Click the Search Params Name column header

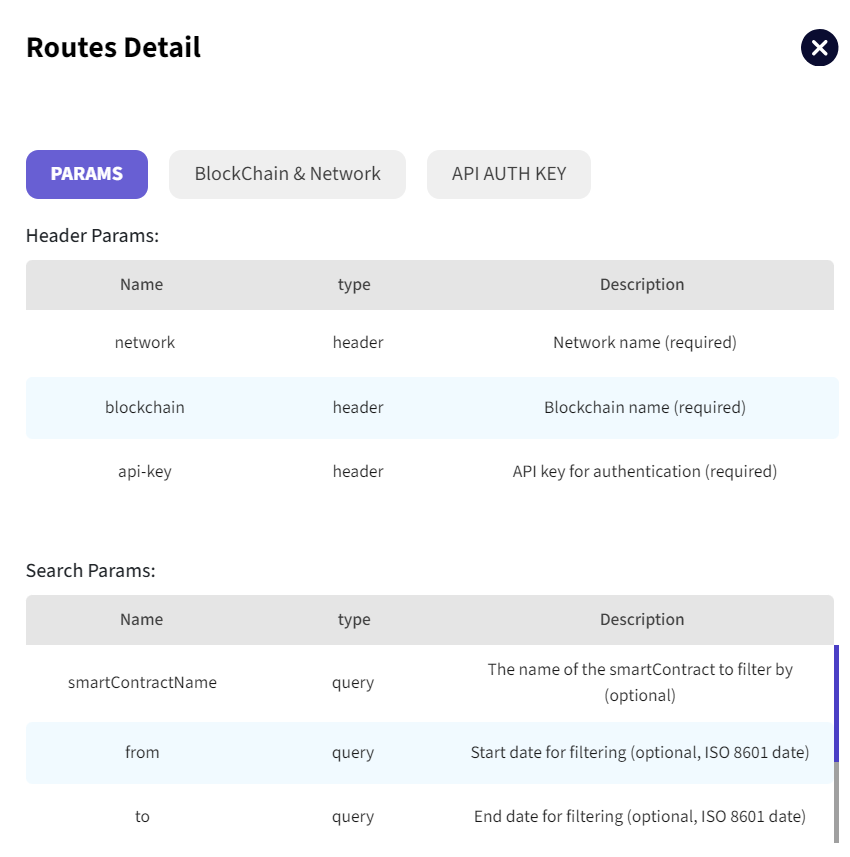pyautogui.click(x=141, y=620)
